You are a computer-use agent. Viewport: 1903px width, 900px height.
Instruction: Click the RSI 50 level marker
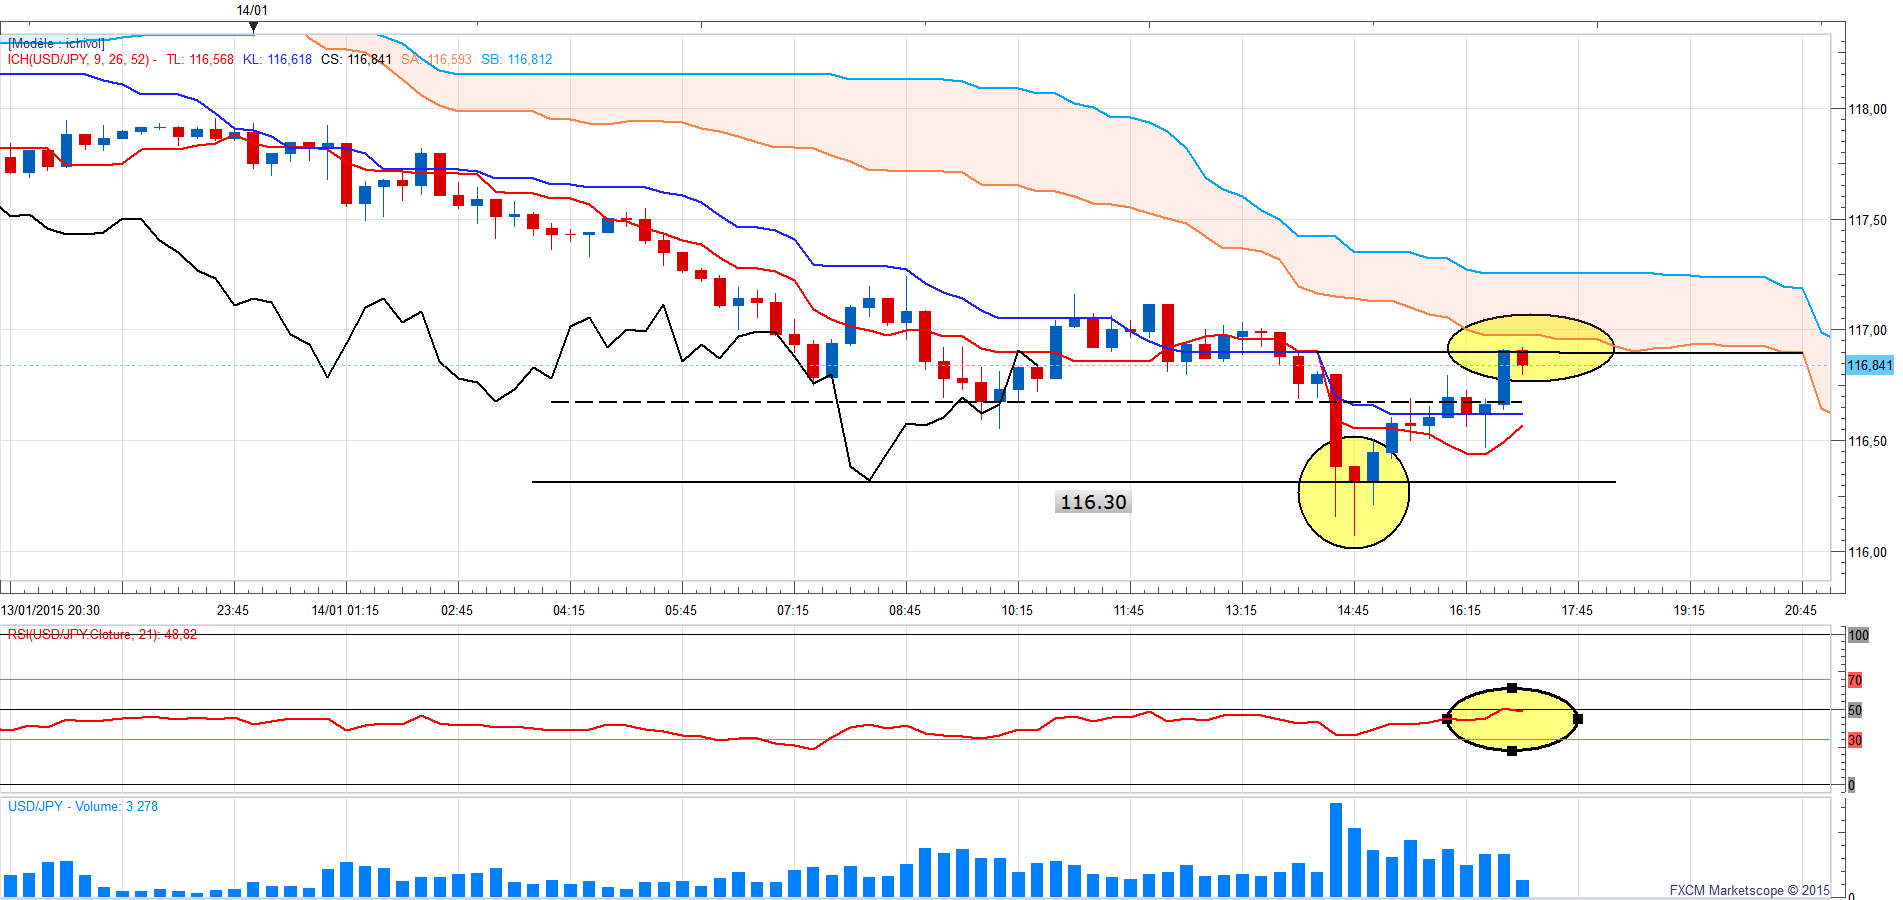pyautogui.click(x=1855, y=710)
